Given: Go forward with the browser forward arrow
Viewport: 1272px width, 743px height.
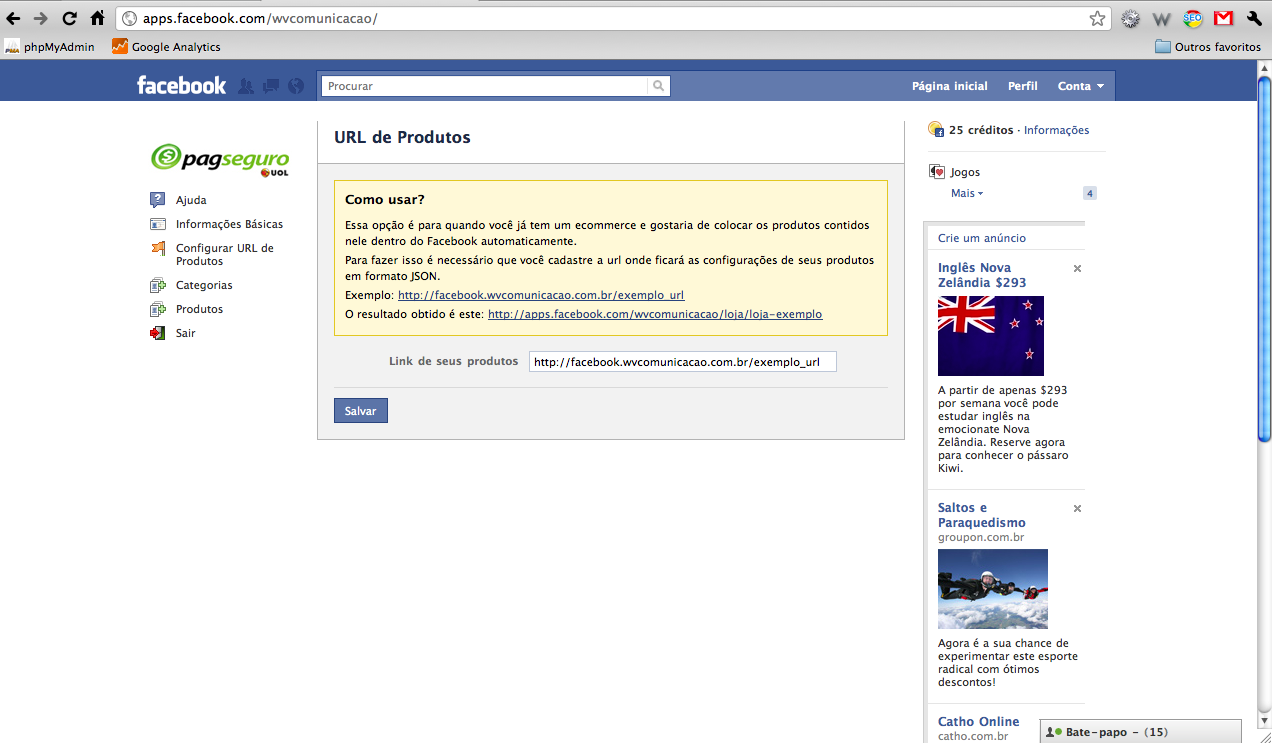Looking at the screenshot, I should point(41,18).
